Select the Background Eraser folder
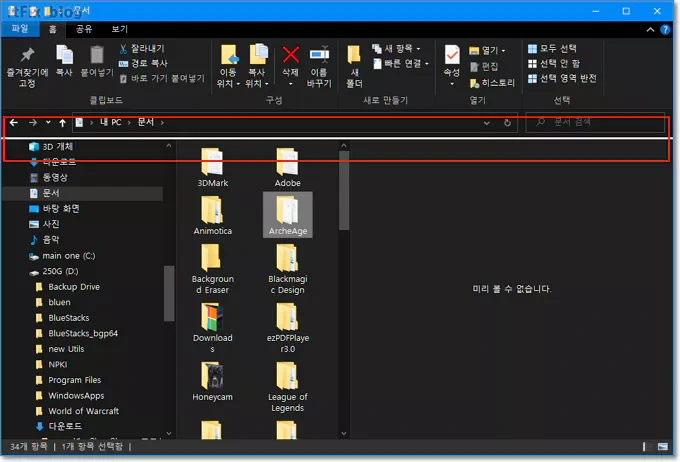 212,269
